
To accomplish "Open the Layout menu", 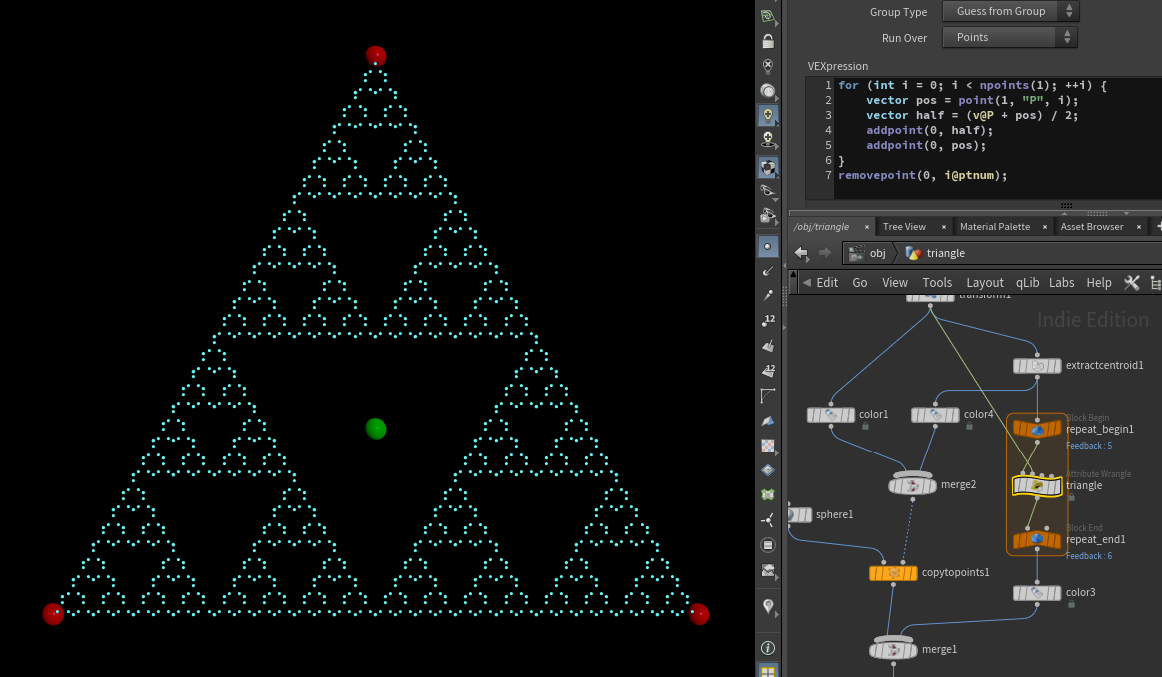I will click(x=984, y=283).
